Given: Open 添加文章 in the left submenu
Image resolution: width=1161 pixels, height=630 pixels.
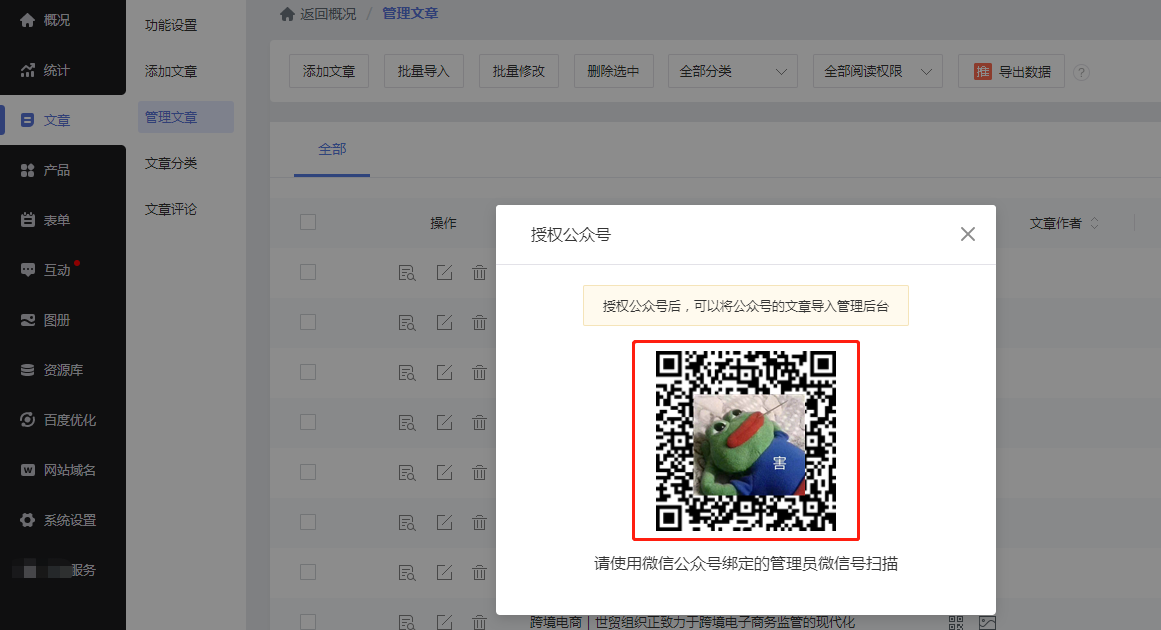Looking at the screenshot, I should [171, 71].
